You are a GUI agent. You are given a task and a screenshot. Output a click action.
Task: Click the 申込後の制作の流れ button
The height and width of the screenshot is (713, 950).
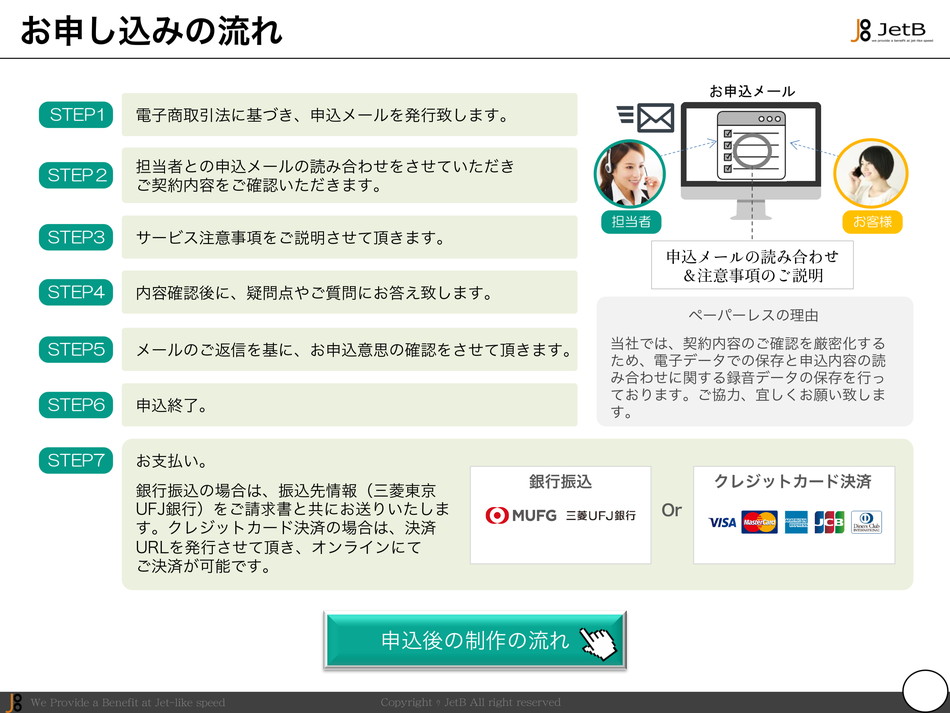[x=475, y=641]
